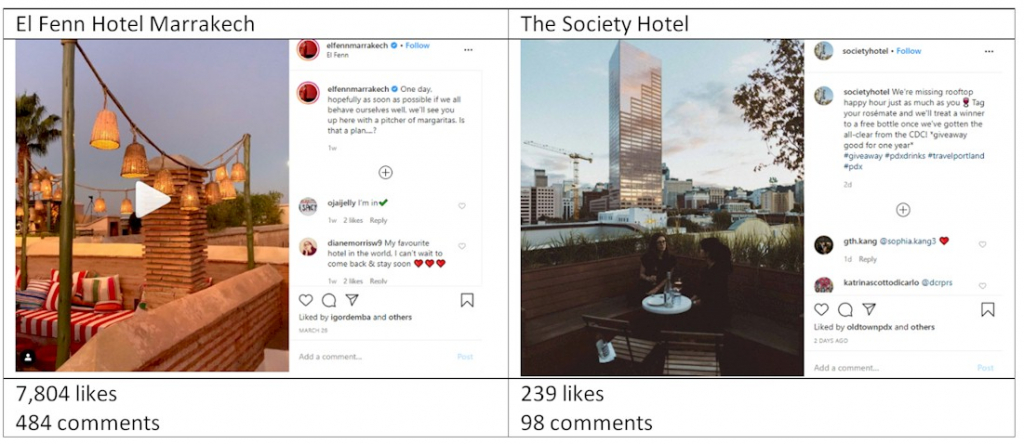The image size is (1024, 444).
Task: Follow the elfennmarrakech account
Action: point(418,46)
